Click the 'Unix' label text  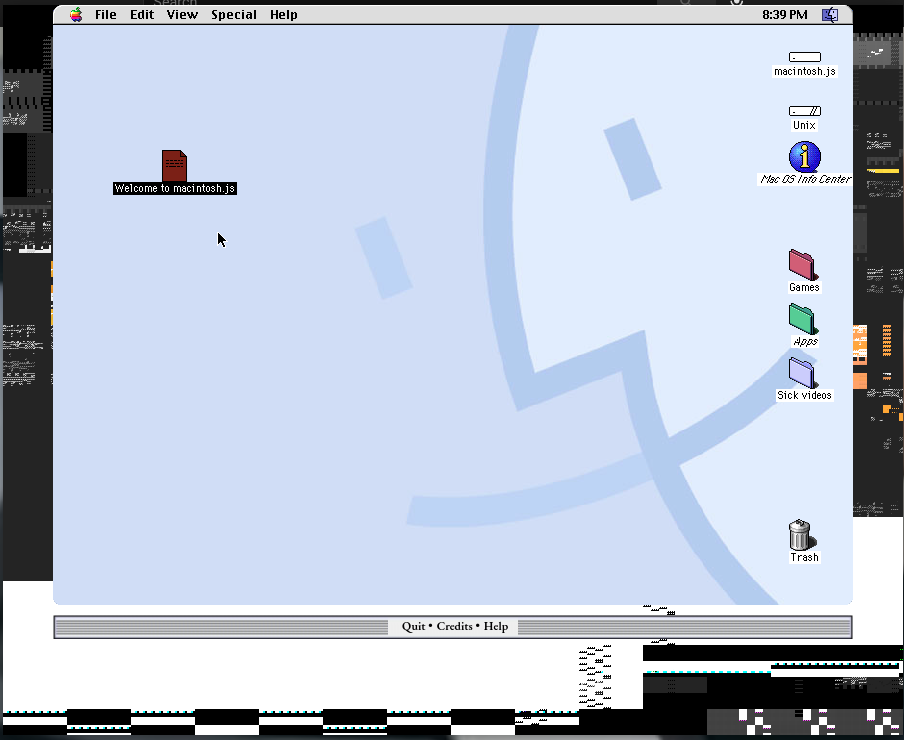click(804, 126)
